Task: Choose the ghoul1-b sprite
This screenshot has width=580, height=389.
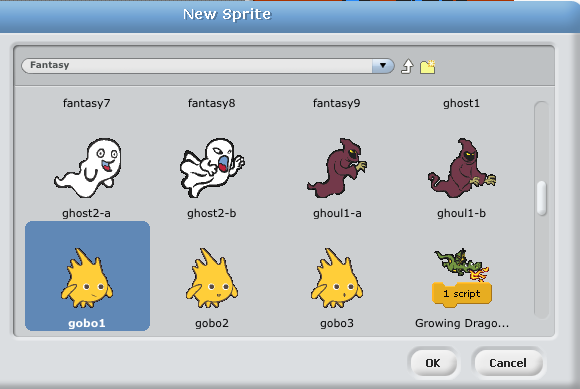Action: pyautogui.click(x=462, y=168)
